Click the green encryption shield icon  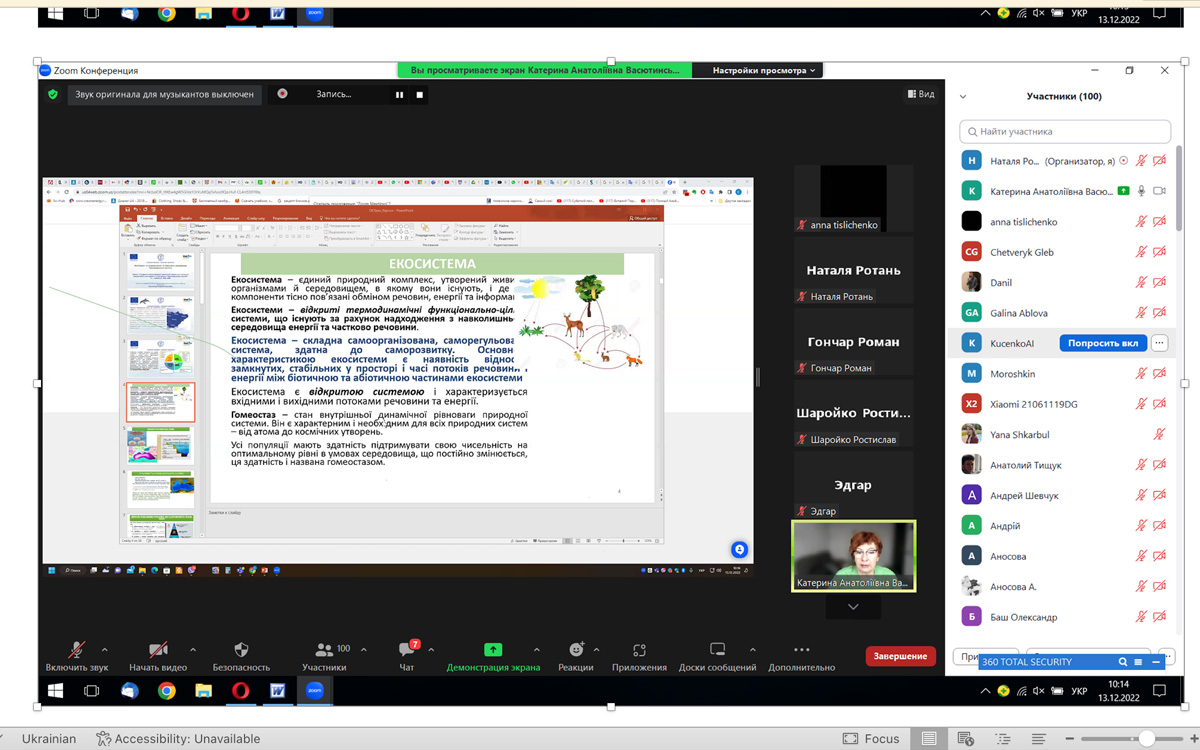coord(53,94)
